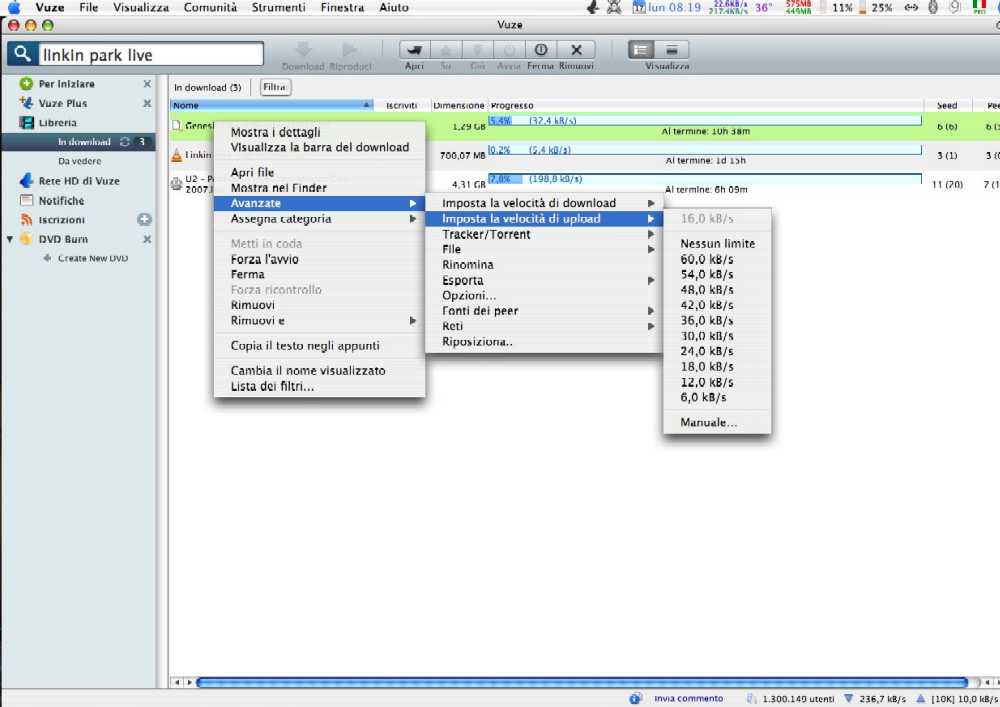Viewport: 1000px width, 707px height.
Task: Close the Vuze Plus sidebar entry
Action: 147,103
